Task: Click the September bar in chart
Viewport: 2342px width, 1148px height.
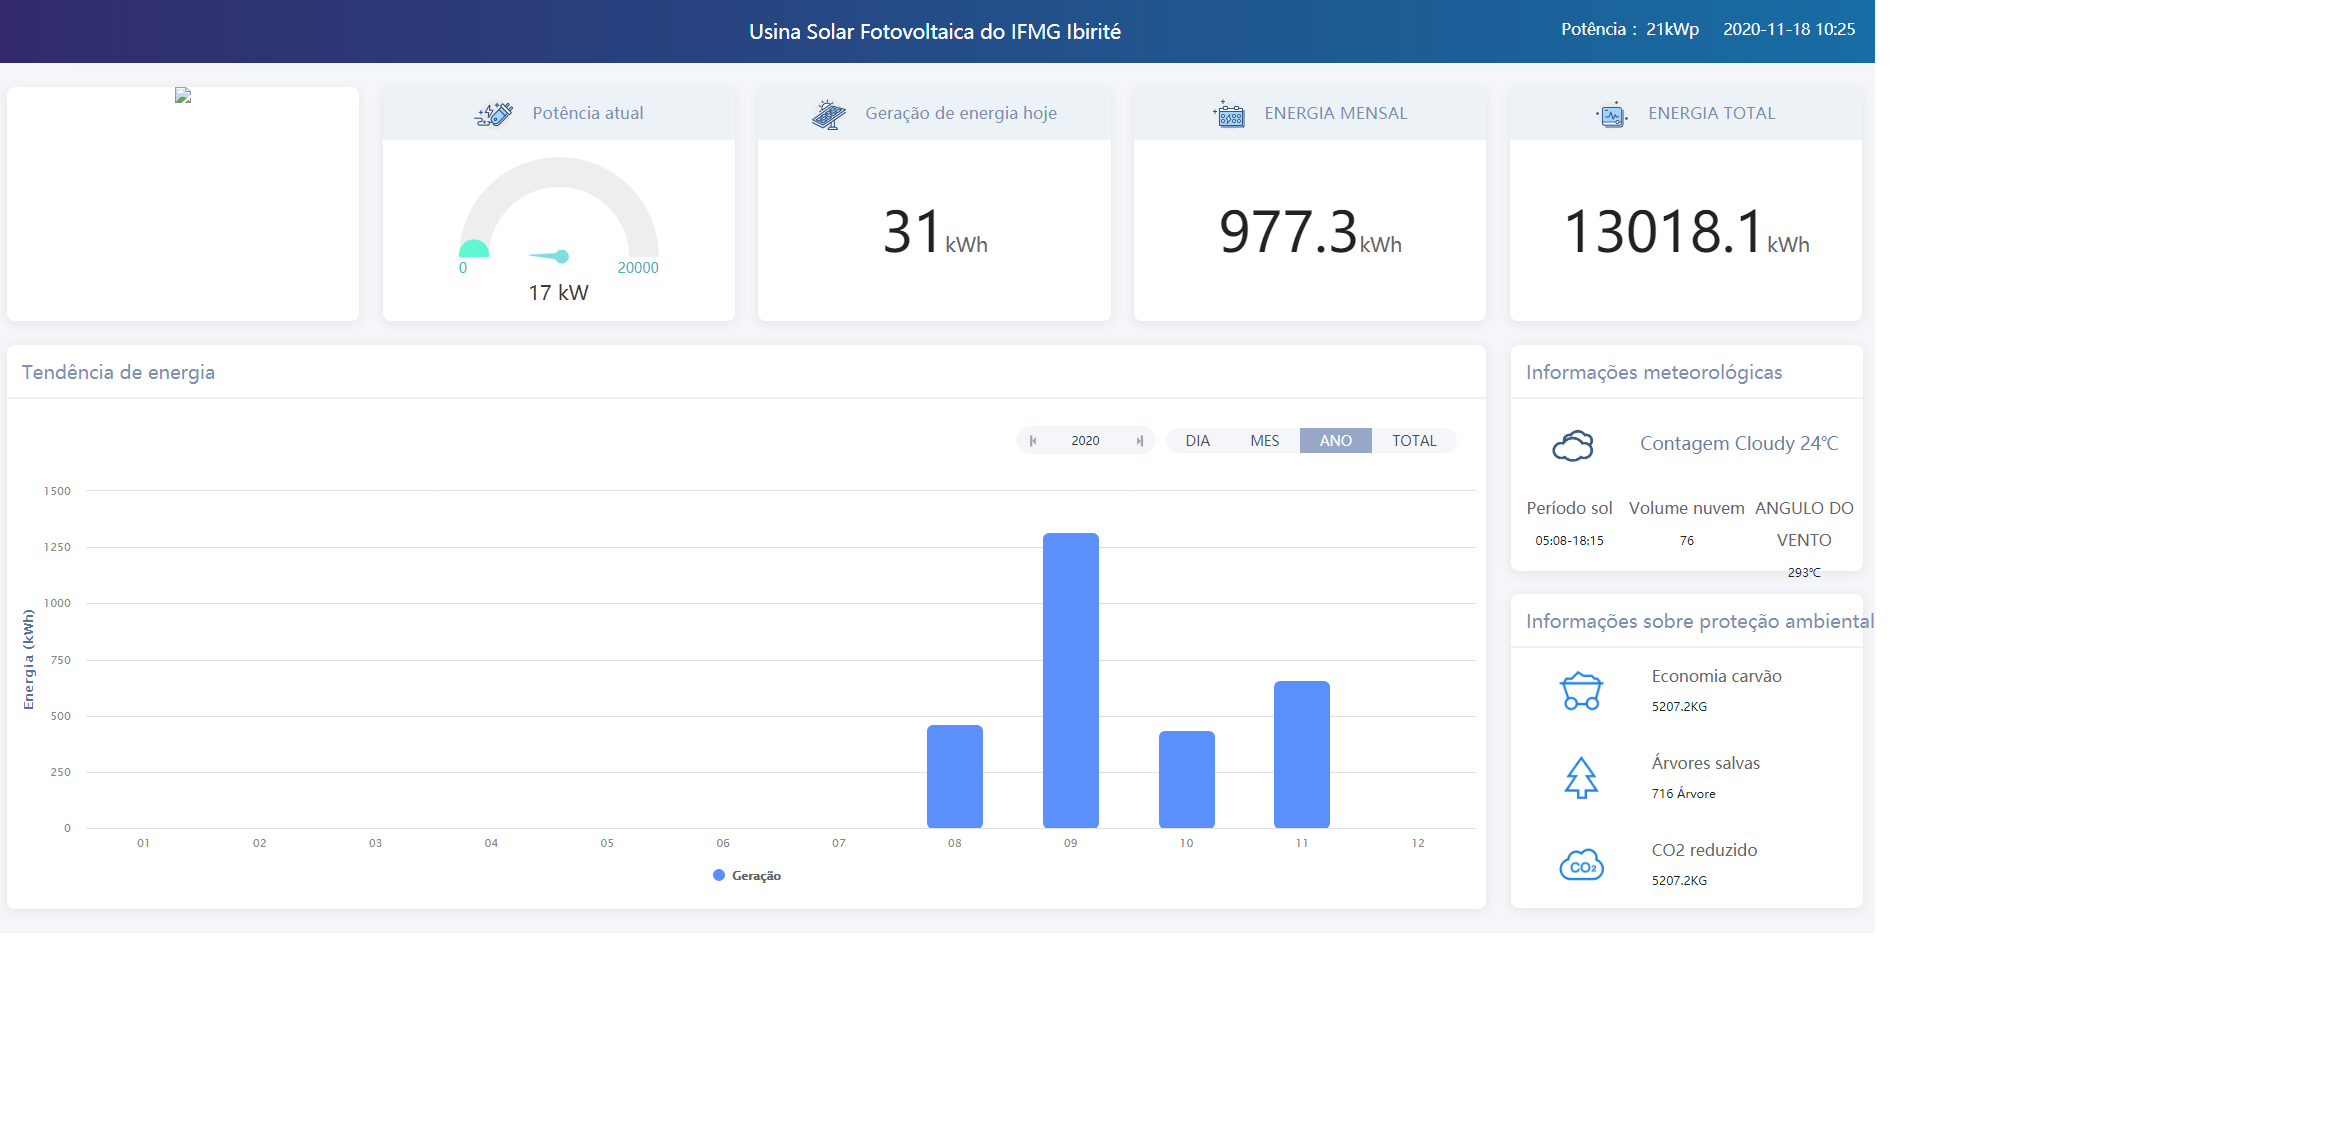Action: pos(1070,680)
